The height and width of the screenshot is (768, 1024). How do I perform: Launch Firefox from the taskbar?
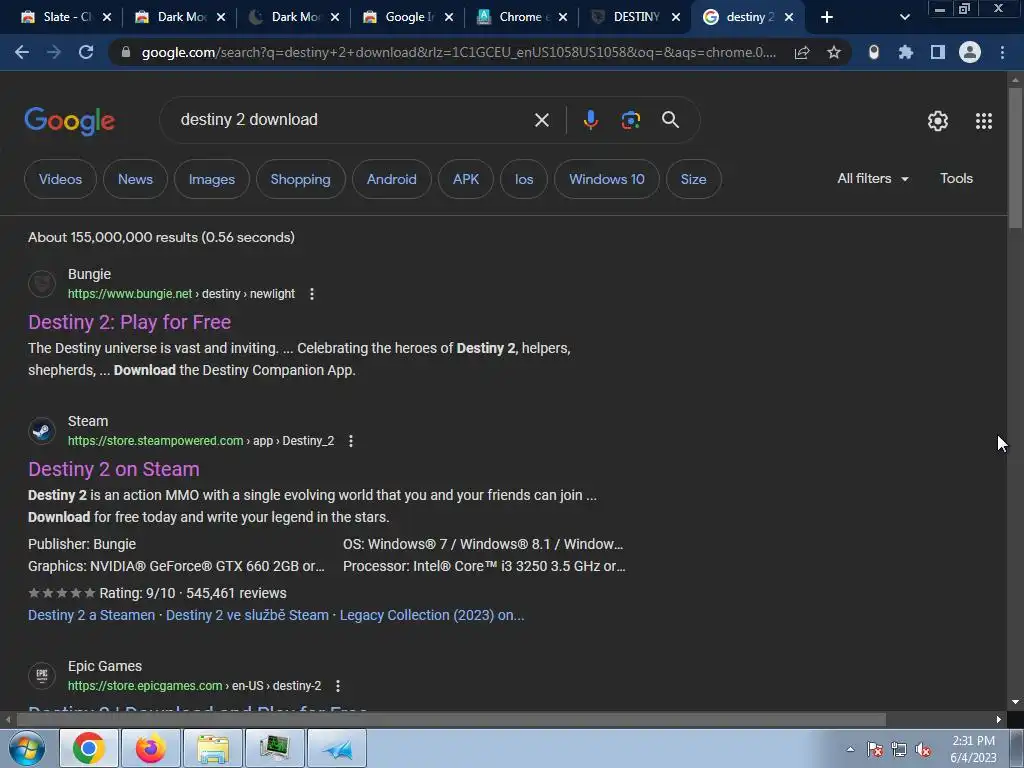coord(150,748)
